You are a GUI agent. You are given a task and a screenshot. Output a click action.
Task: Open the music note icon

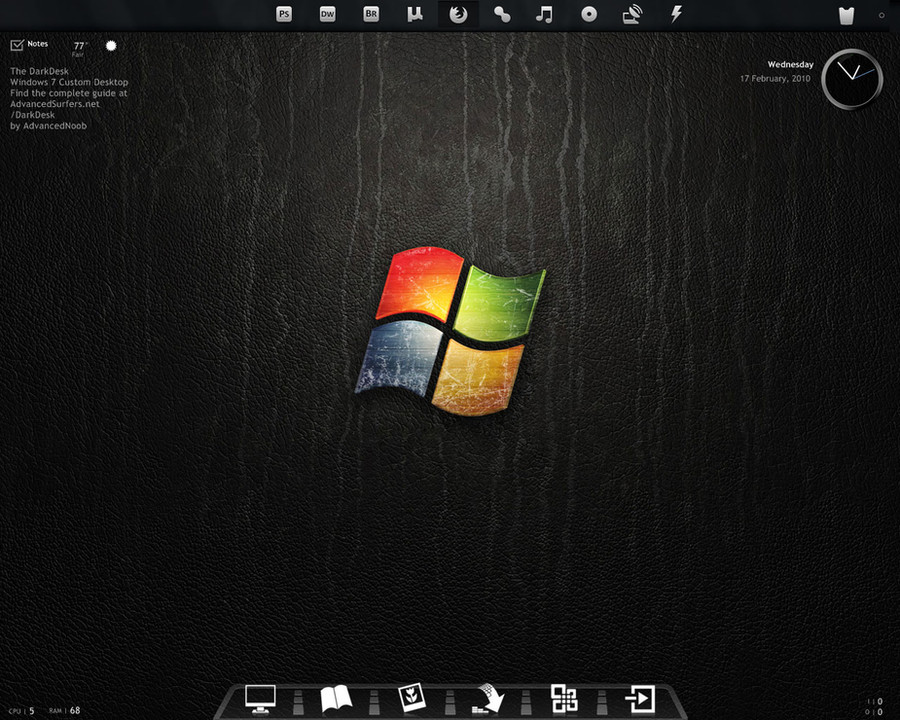[x=544, y=14]
